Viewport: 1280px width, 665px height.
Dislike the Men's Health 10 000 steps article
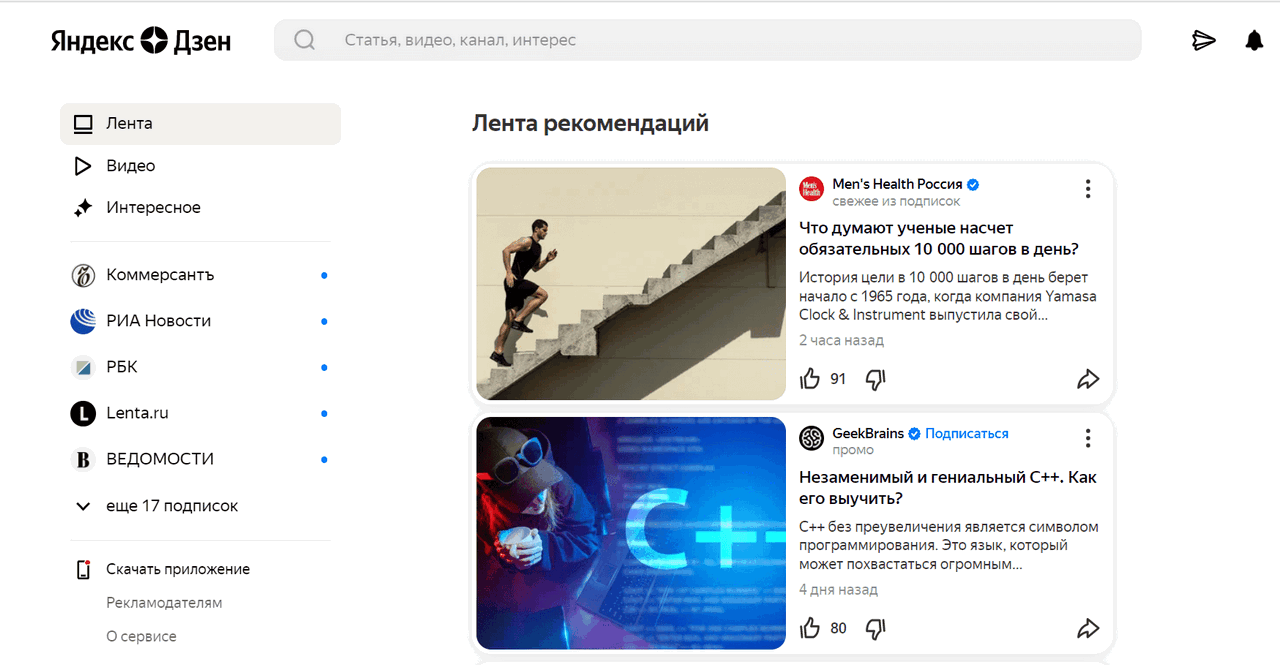coord(875,379)
